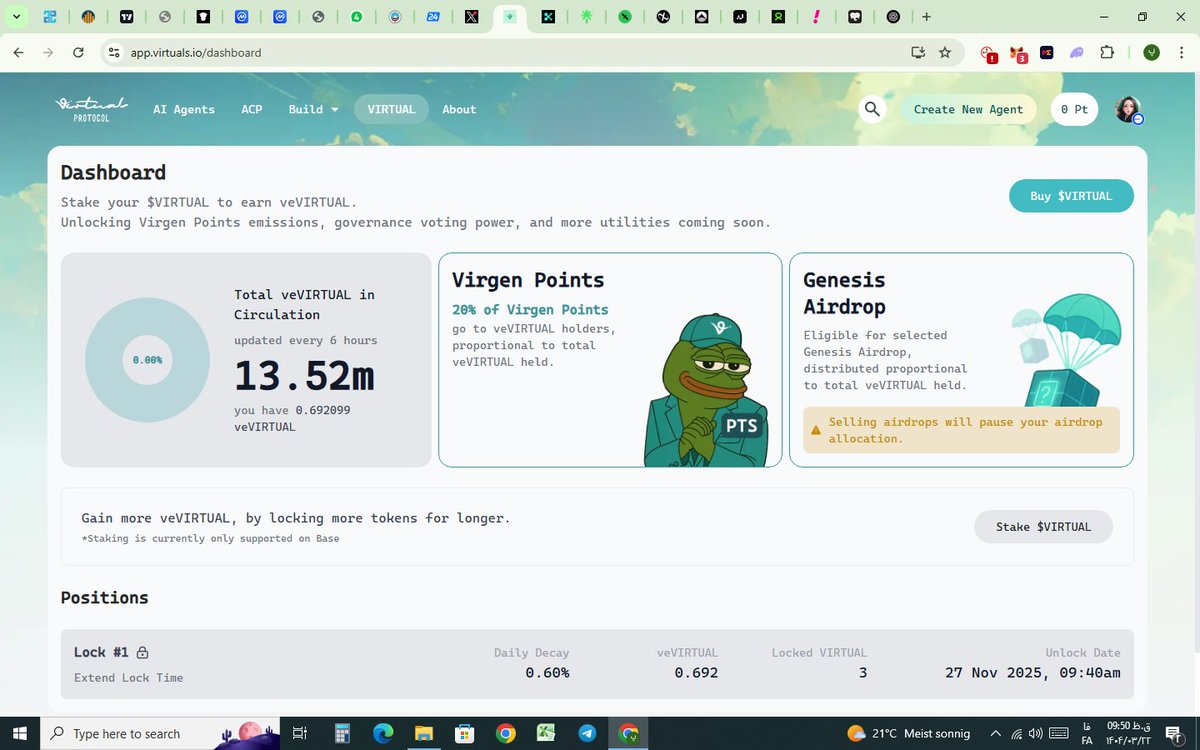1200x750 pixels.
Task: Go back with browser back arrow
Action: (x=19, y=52)
